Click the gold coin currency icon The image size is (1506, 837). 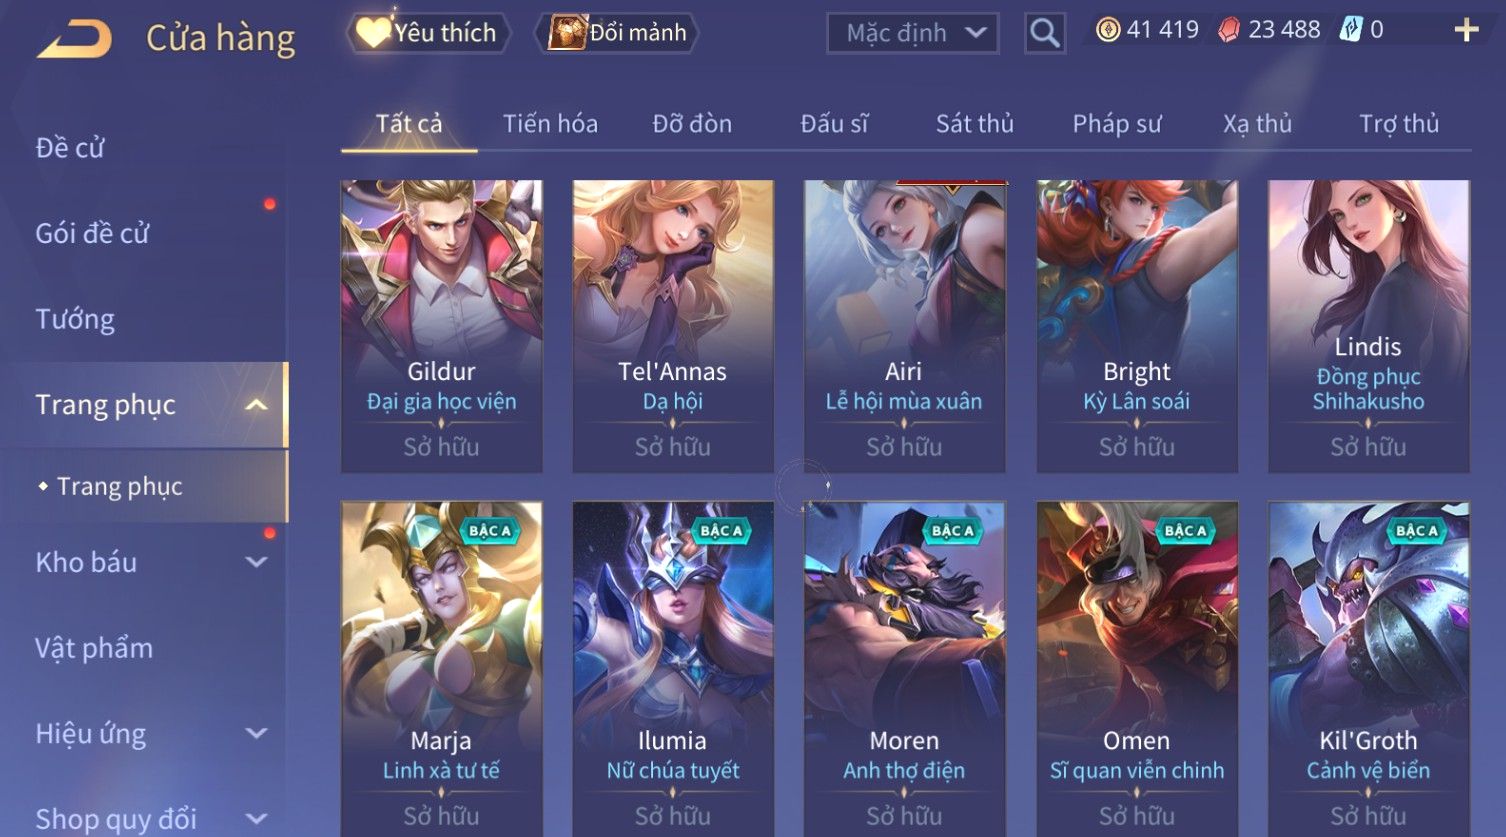point(1108,30)
